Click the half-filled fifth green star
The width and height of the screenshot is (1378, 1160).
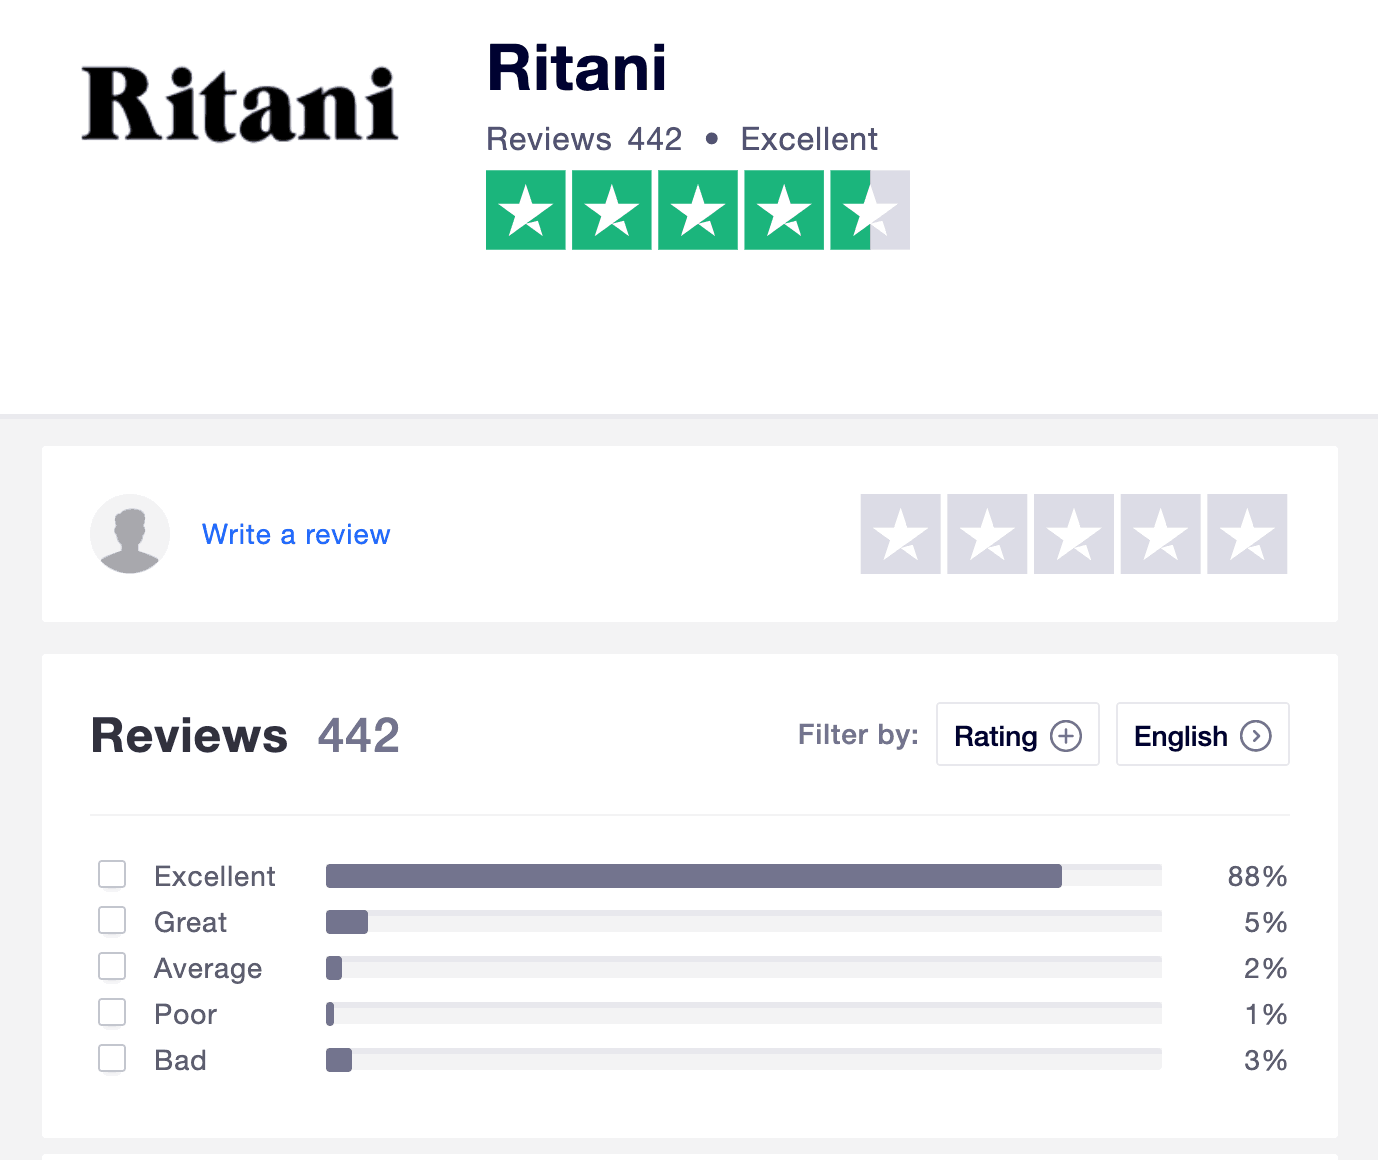(869, 210)
